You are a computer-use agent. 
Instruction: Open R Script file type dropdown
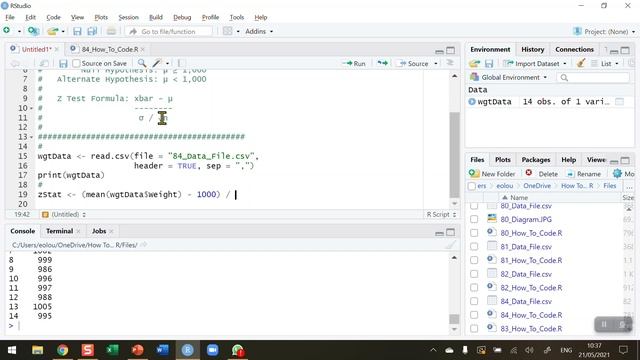click(x=441, y=214)
